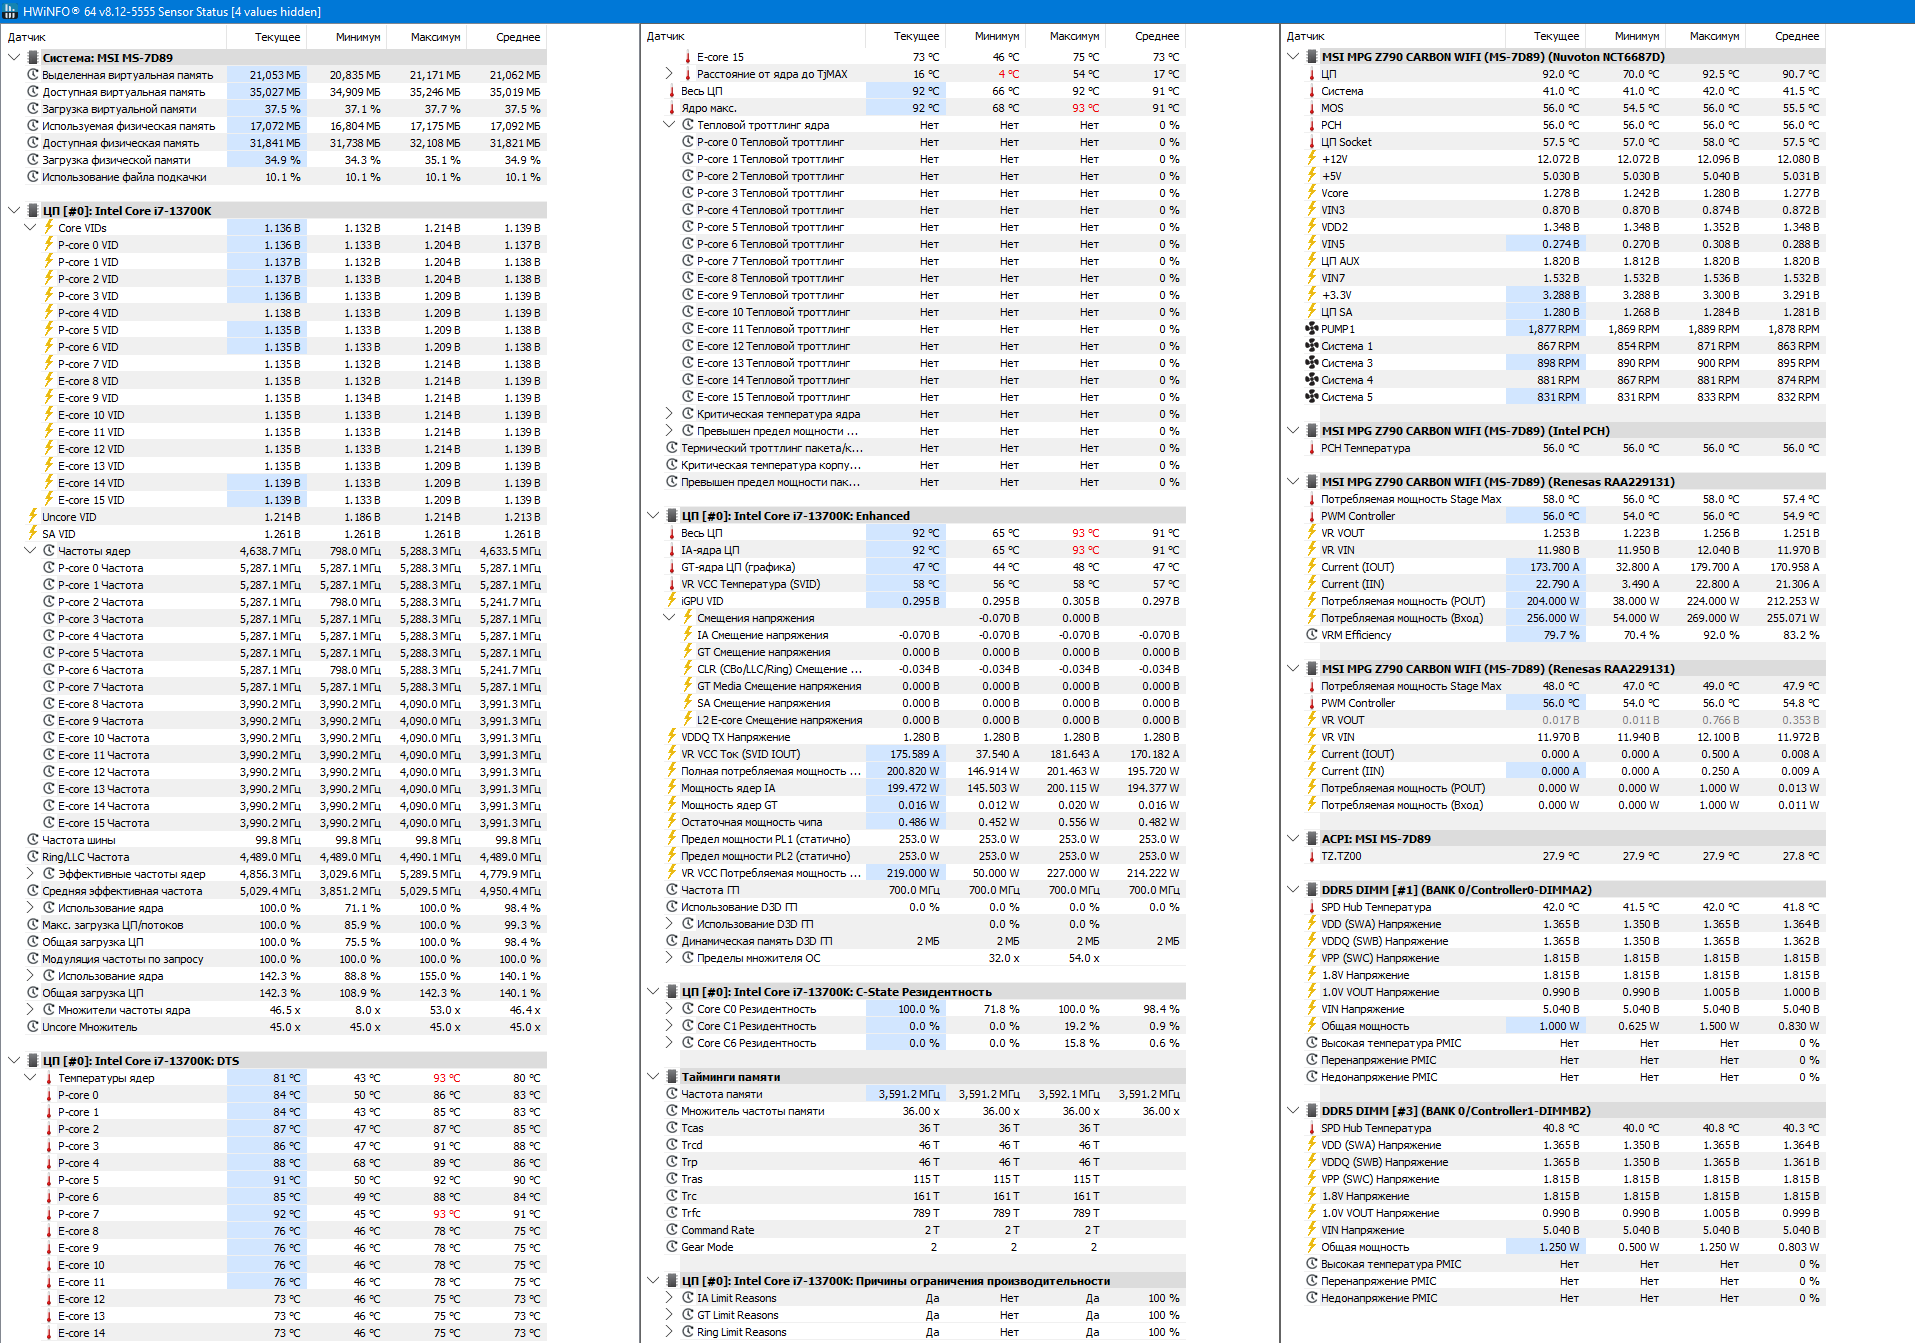Click the lightning icon next to "Uncore VID"
The width and height of the screenshot is (1915, 1343).
point(33,517)
